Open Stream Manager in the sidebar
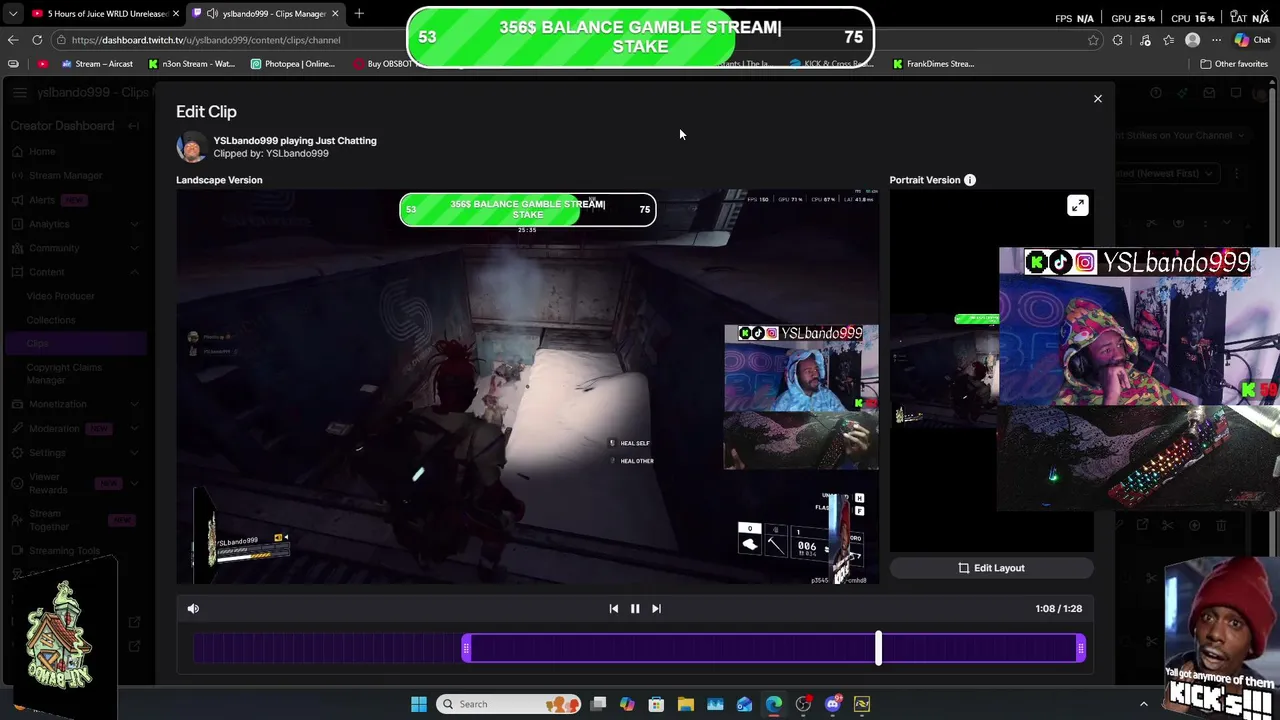The image size is (1280, 720). point(65,175)
